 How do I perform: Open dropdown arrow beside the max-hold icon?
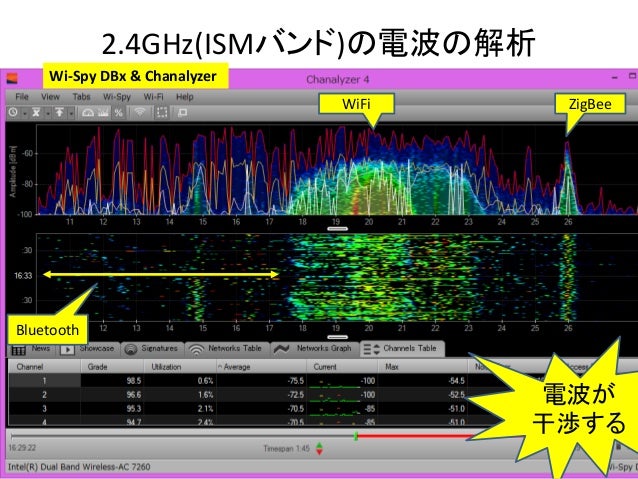pos(71,113)
